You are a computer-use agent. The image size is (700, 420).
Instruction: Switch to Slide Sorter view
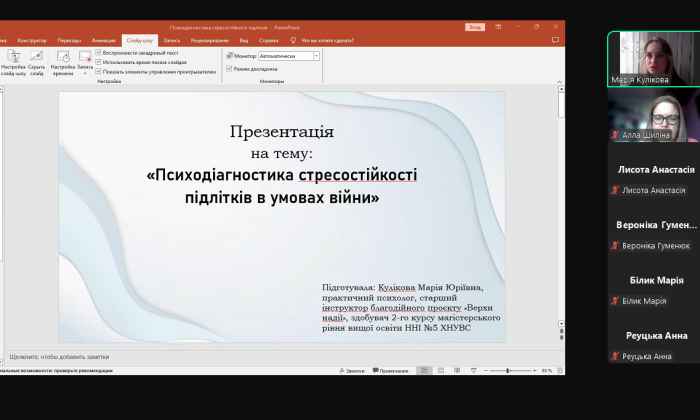pos(441,370)
